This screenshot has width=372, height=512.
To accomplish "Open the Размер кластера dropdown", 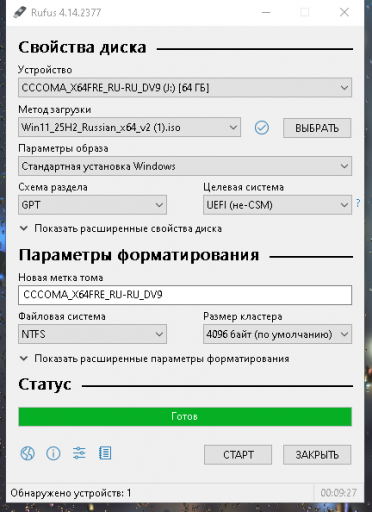I will coord(277,334).
